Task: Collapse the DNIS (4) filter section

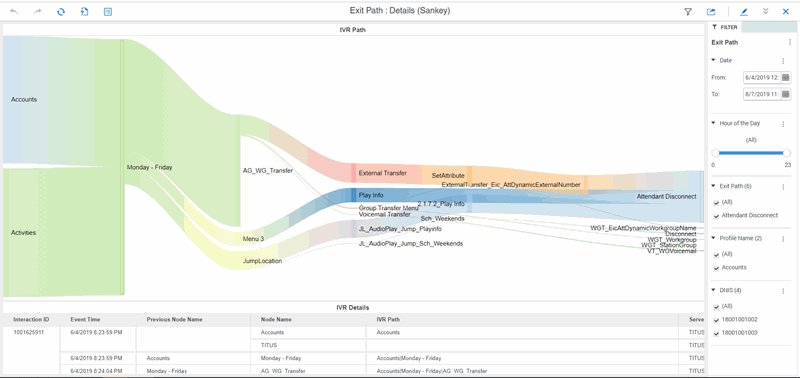Action: 714,290
